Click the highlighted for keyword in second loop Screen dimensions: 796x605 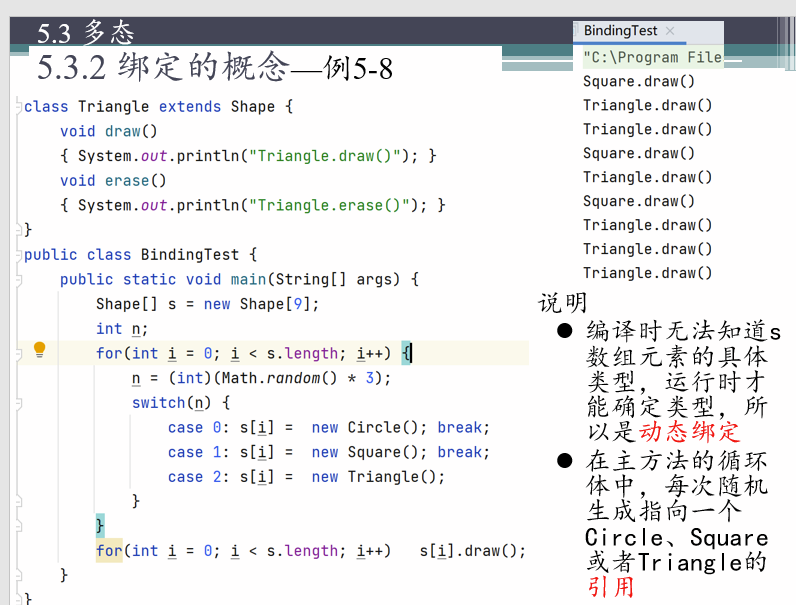click(109, 551)
